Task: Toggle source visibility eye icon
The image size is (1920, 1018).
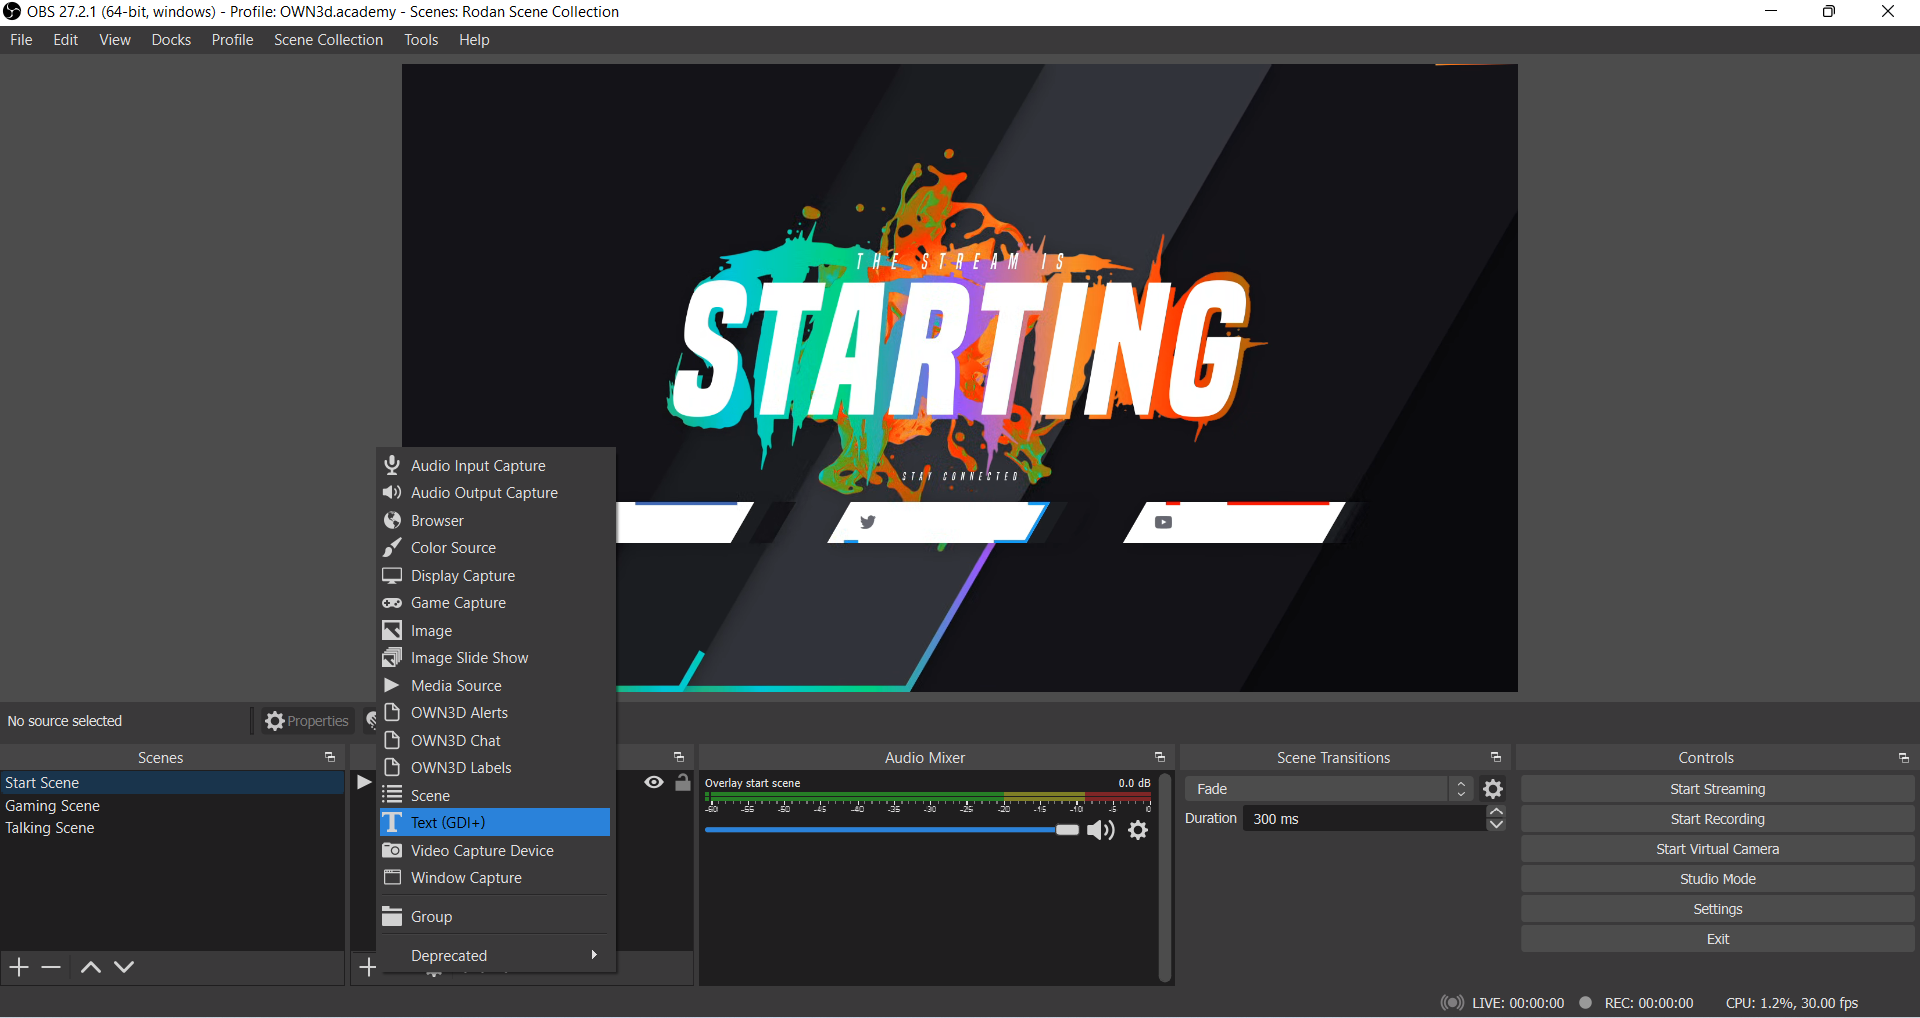Action: click(x=654, y=783)
